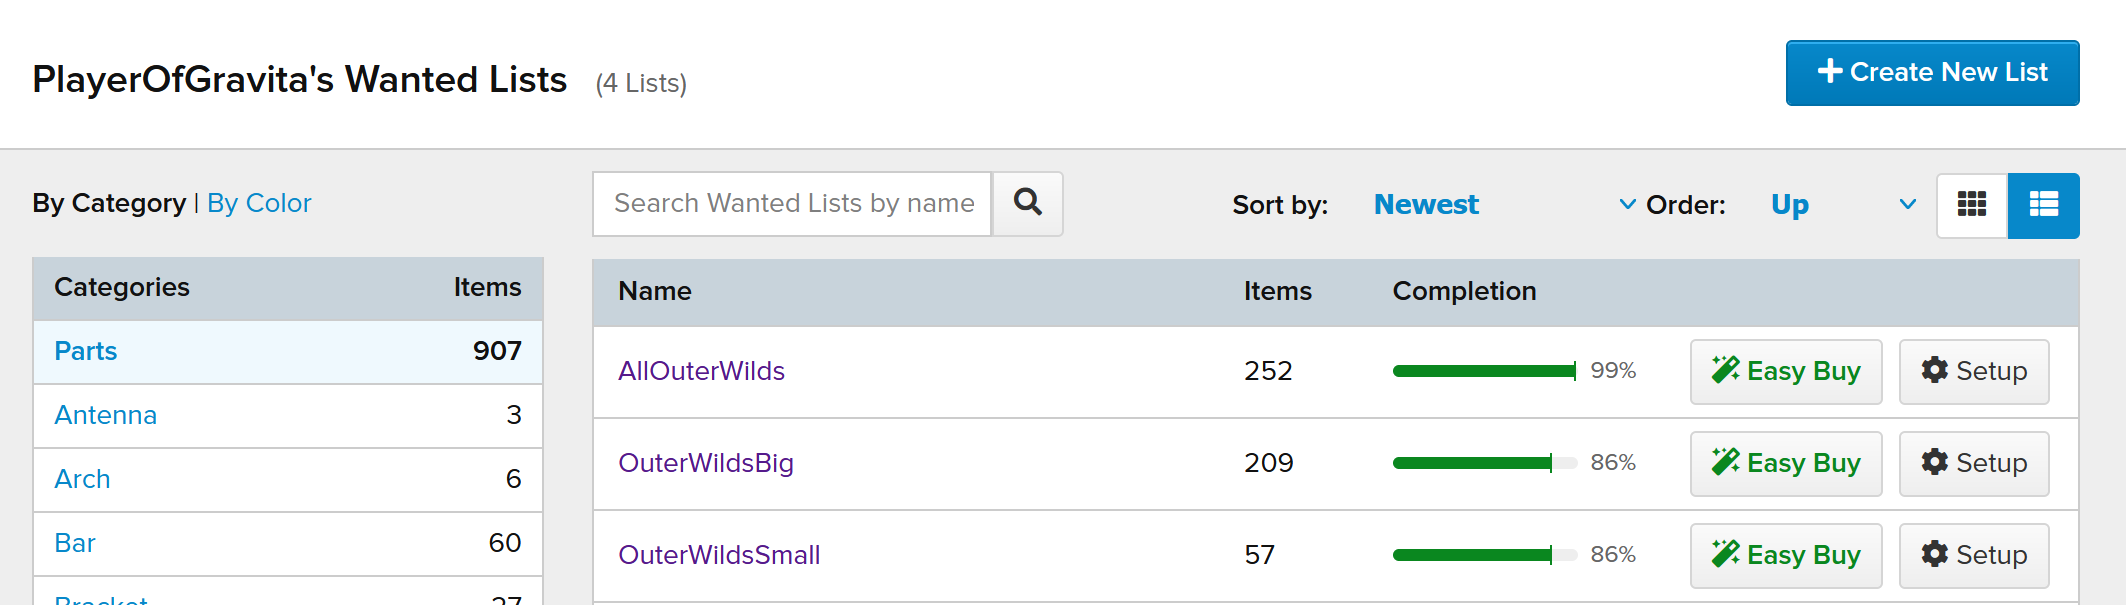
Task: Switch to By Color view
Action: point(259,203)
